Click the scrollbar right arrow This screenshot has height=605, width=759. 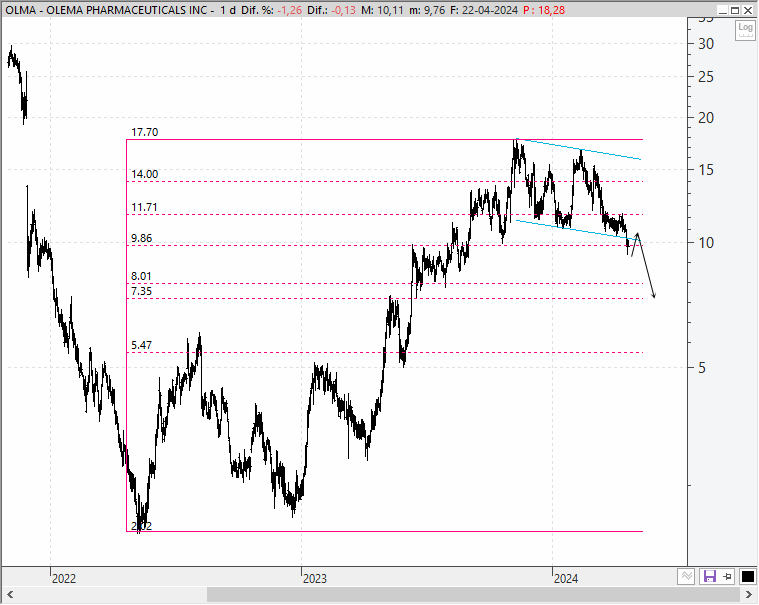click(x=748, y=594)
